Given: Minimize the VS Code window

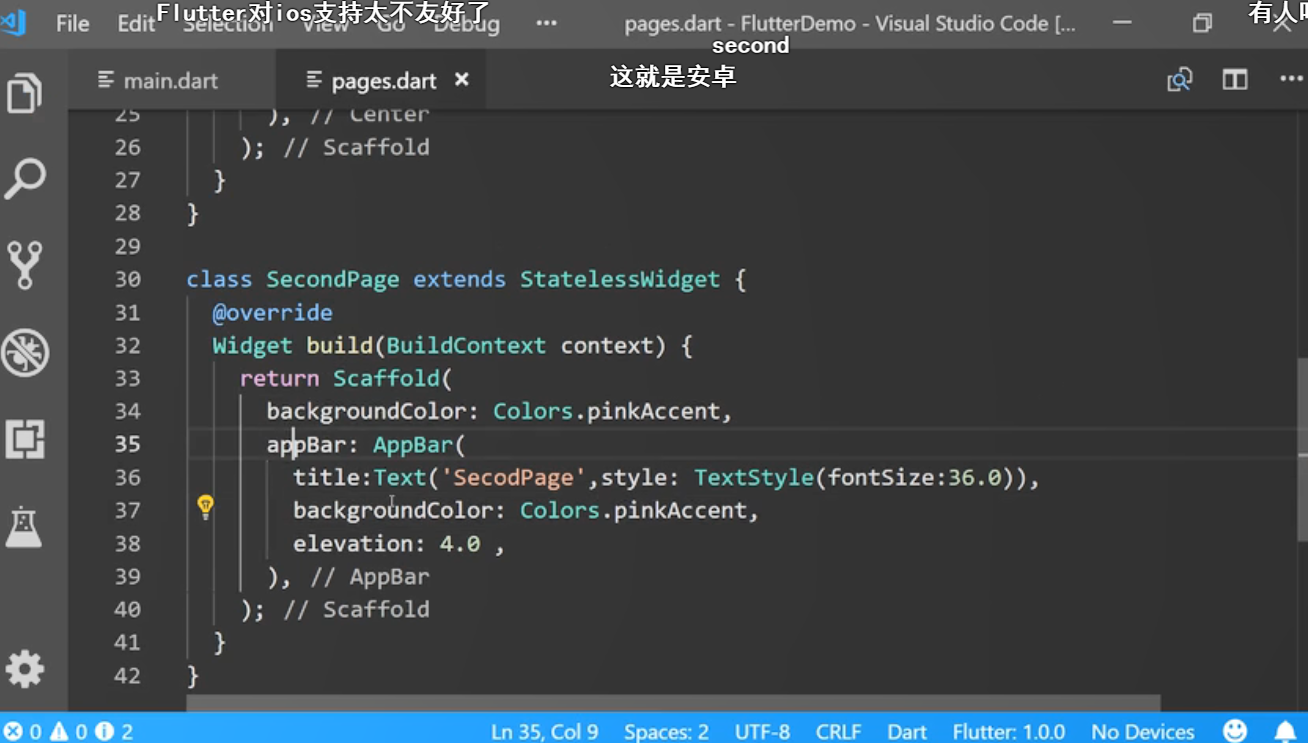Looking at the screenshot, I should (x=1122, y=23).
